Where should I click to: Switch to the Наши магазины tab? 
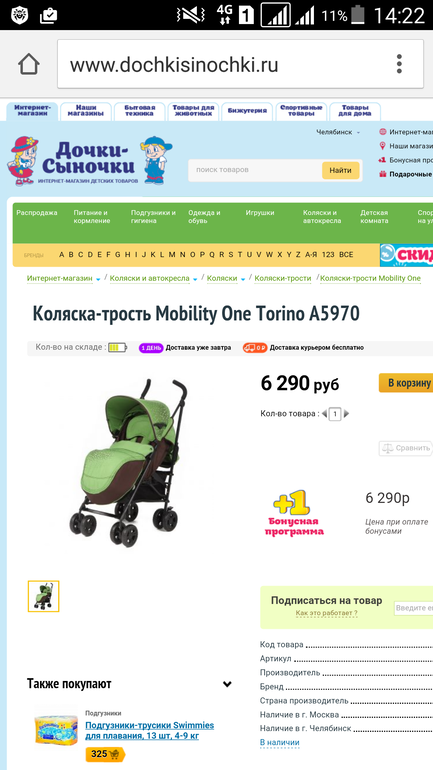coord(85,111)
